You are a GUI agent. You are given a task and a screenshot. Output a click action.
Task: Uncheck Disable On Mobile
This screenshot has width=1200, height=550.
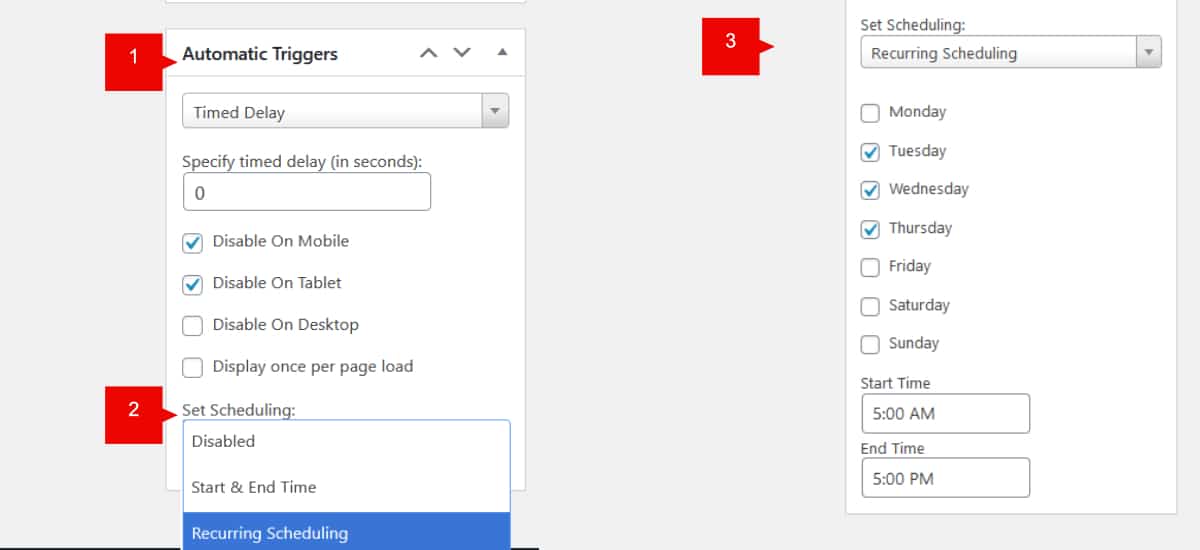coord(193,243)
